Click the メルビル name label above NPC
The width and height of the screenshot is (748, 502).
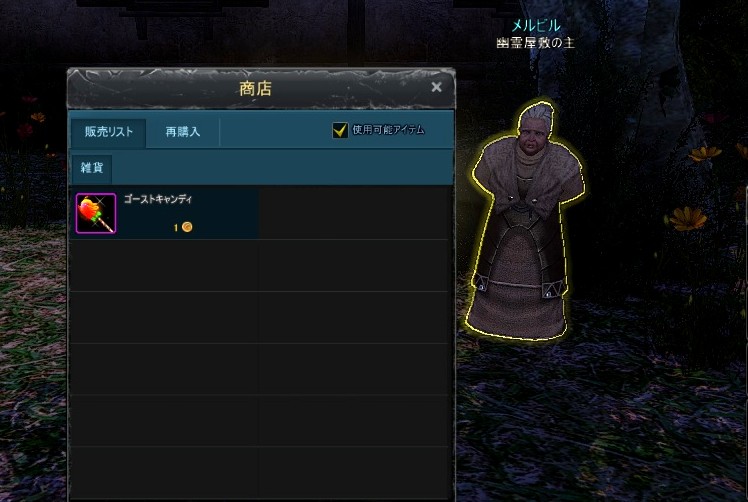coord(536,25)
